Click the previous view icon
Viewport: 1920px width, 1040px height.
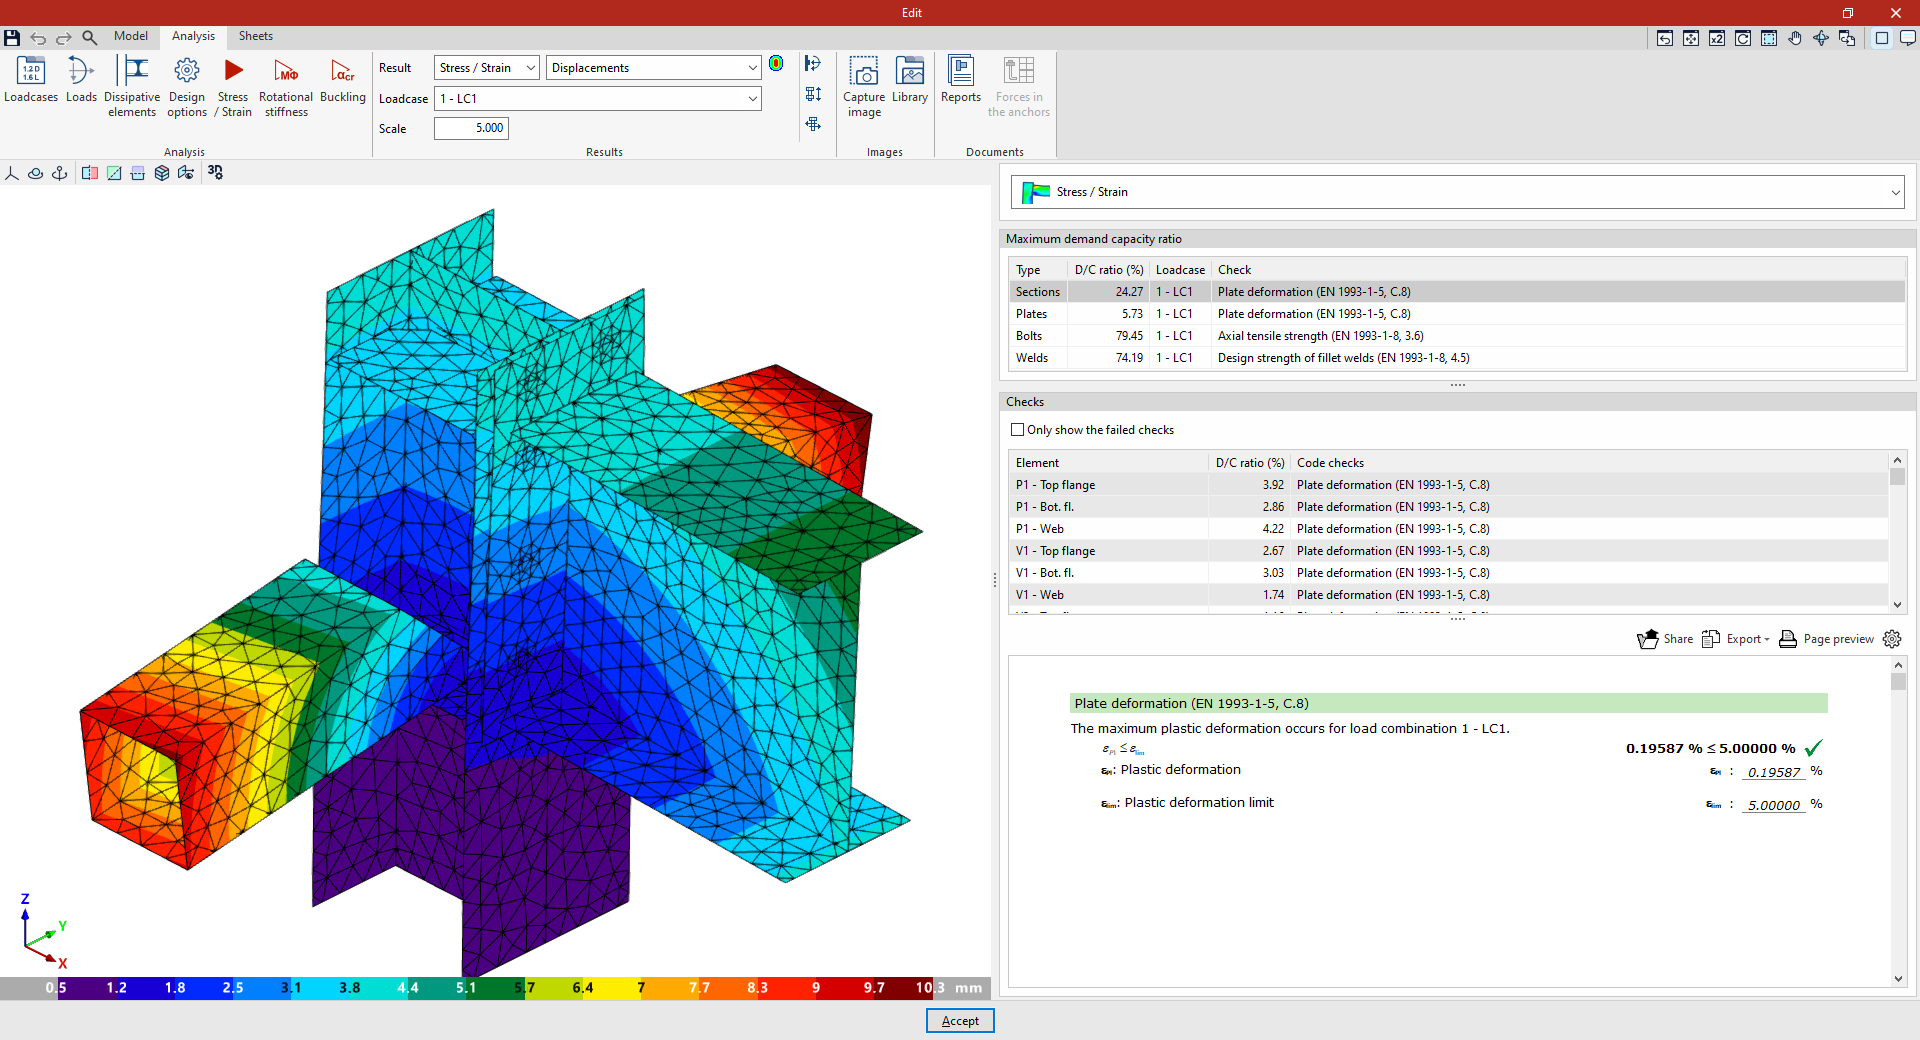click(x=1665, y=38)
